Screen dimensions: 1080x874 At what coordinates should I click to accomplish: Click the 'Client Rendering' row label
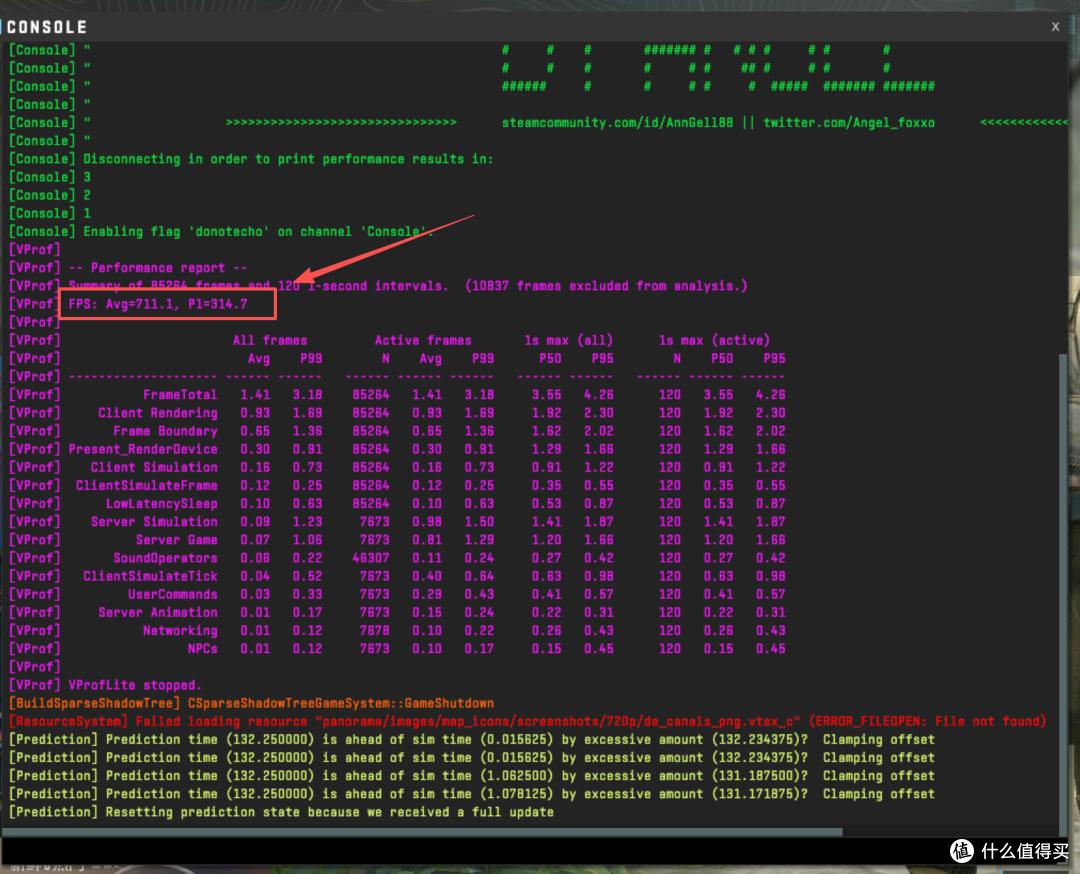coord(158,413)
